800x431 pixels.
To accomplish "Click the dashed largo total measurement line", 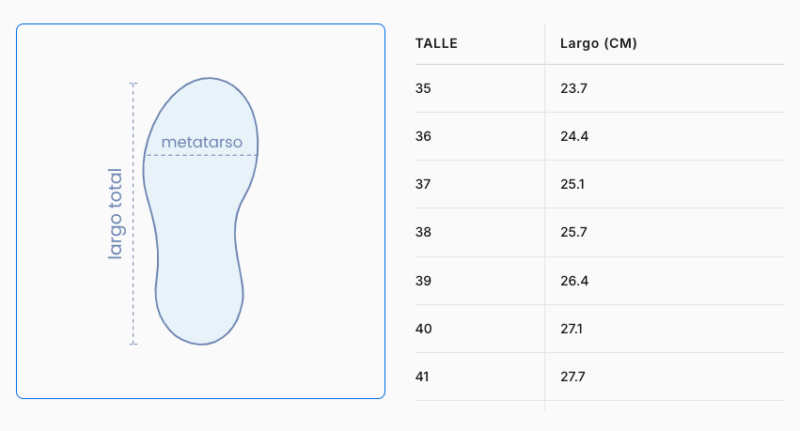I will click(133, 214).
